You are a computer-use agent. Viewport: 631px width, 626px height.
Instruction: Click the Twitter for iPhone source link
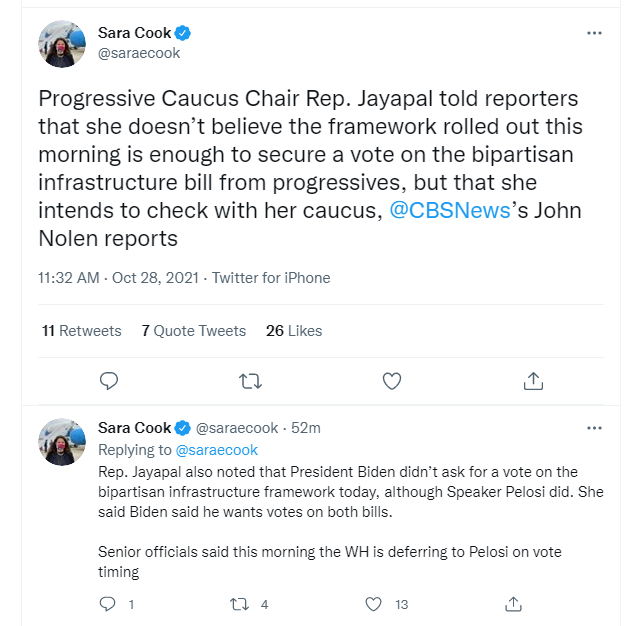(x=271, y=278)
